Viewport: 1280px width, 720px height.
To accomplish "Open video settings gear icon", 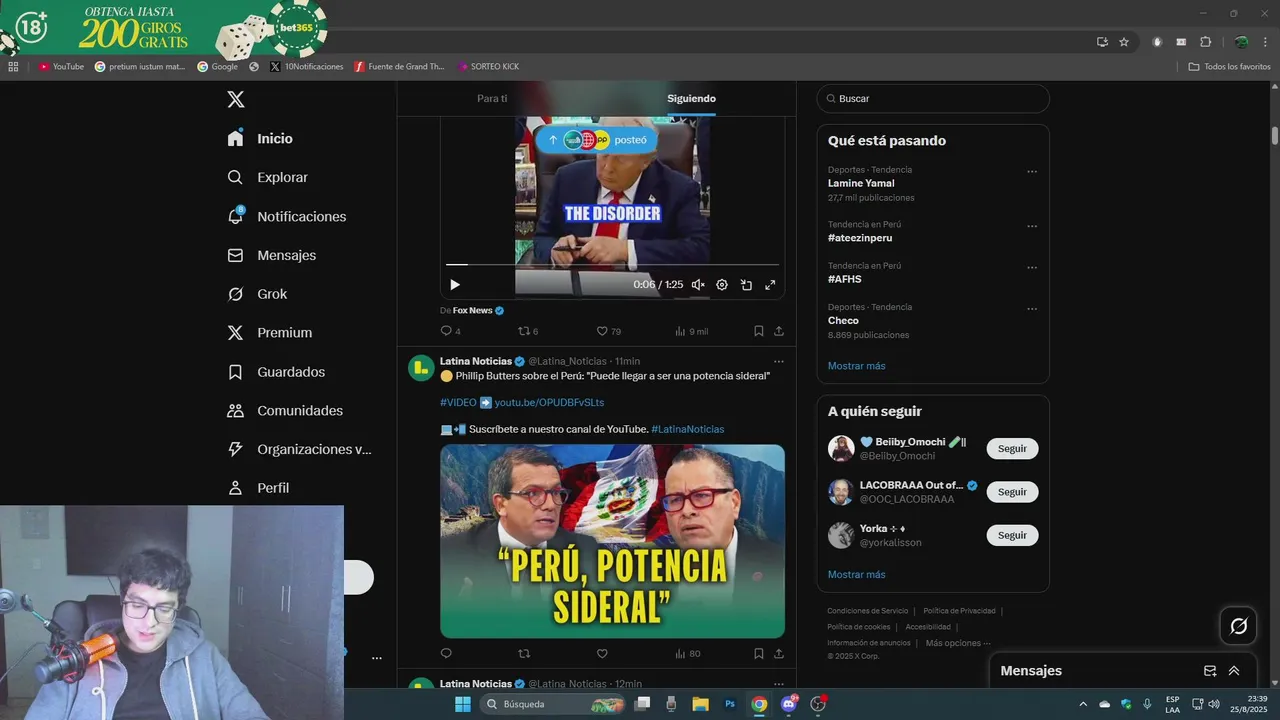I will coord(722,285).
